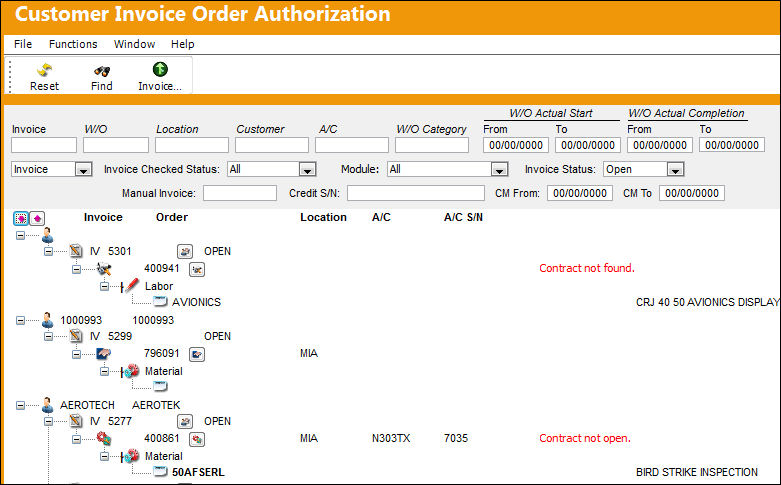
Task: Click the order icon beside 796091
Action: (104, 354)
